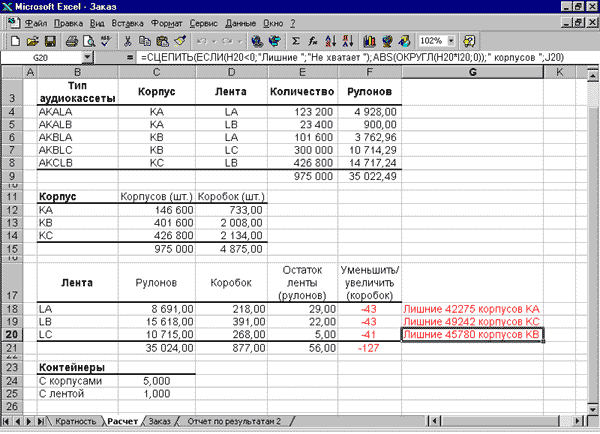
Task: Open the Вставка menu
Action: (127, 24)
